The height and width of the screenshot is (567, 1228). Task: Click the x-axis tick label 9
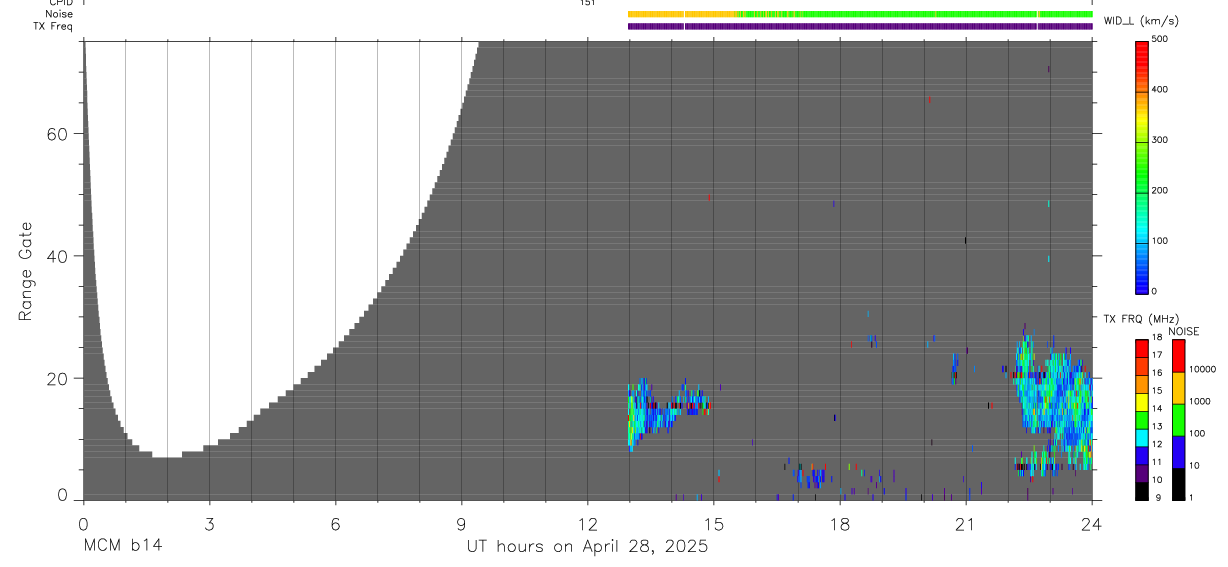point(461,523)
